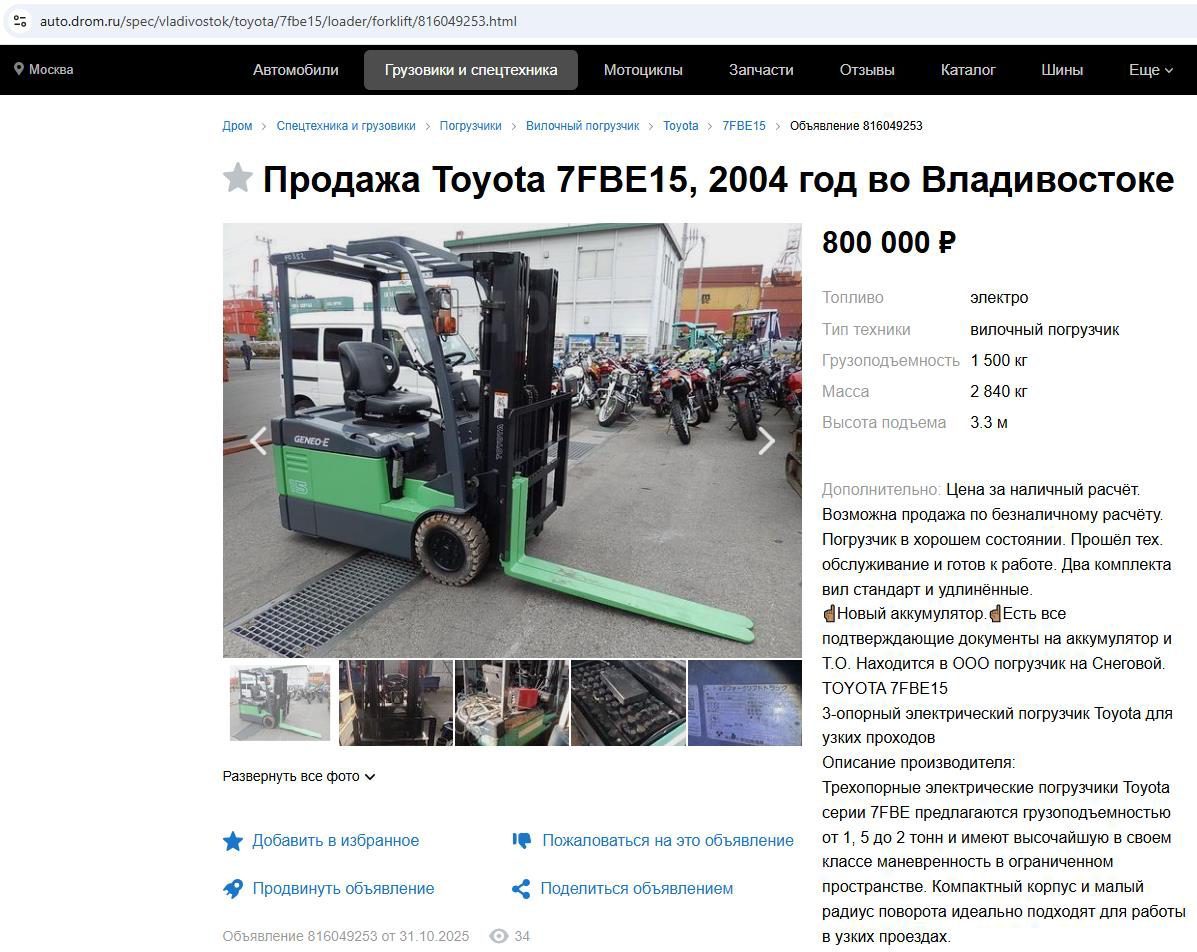1197x952 pixels.
Task: Select the third thumbnail with red charger
Action: point(511,703)
